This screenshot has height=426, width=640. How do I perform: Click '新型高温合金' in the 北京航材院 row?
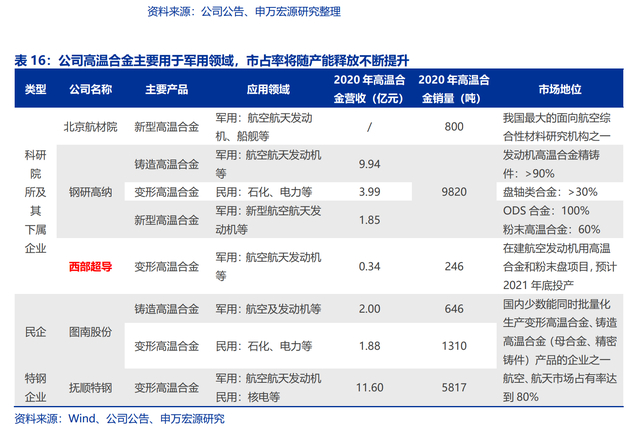(x=167, y=127)
